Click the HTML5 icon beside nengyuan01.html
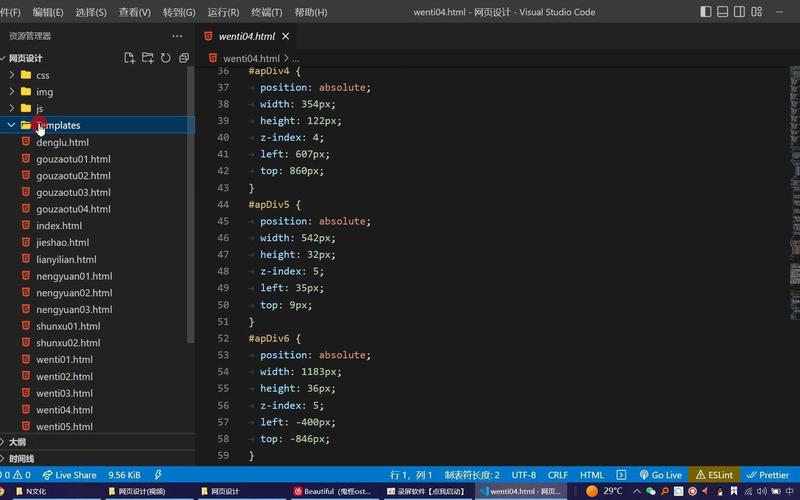This screenshot has width=800, height=500. point(26,276)
